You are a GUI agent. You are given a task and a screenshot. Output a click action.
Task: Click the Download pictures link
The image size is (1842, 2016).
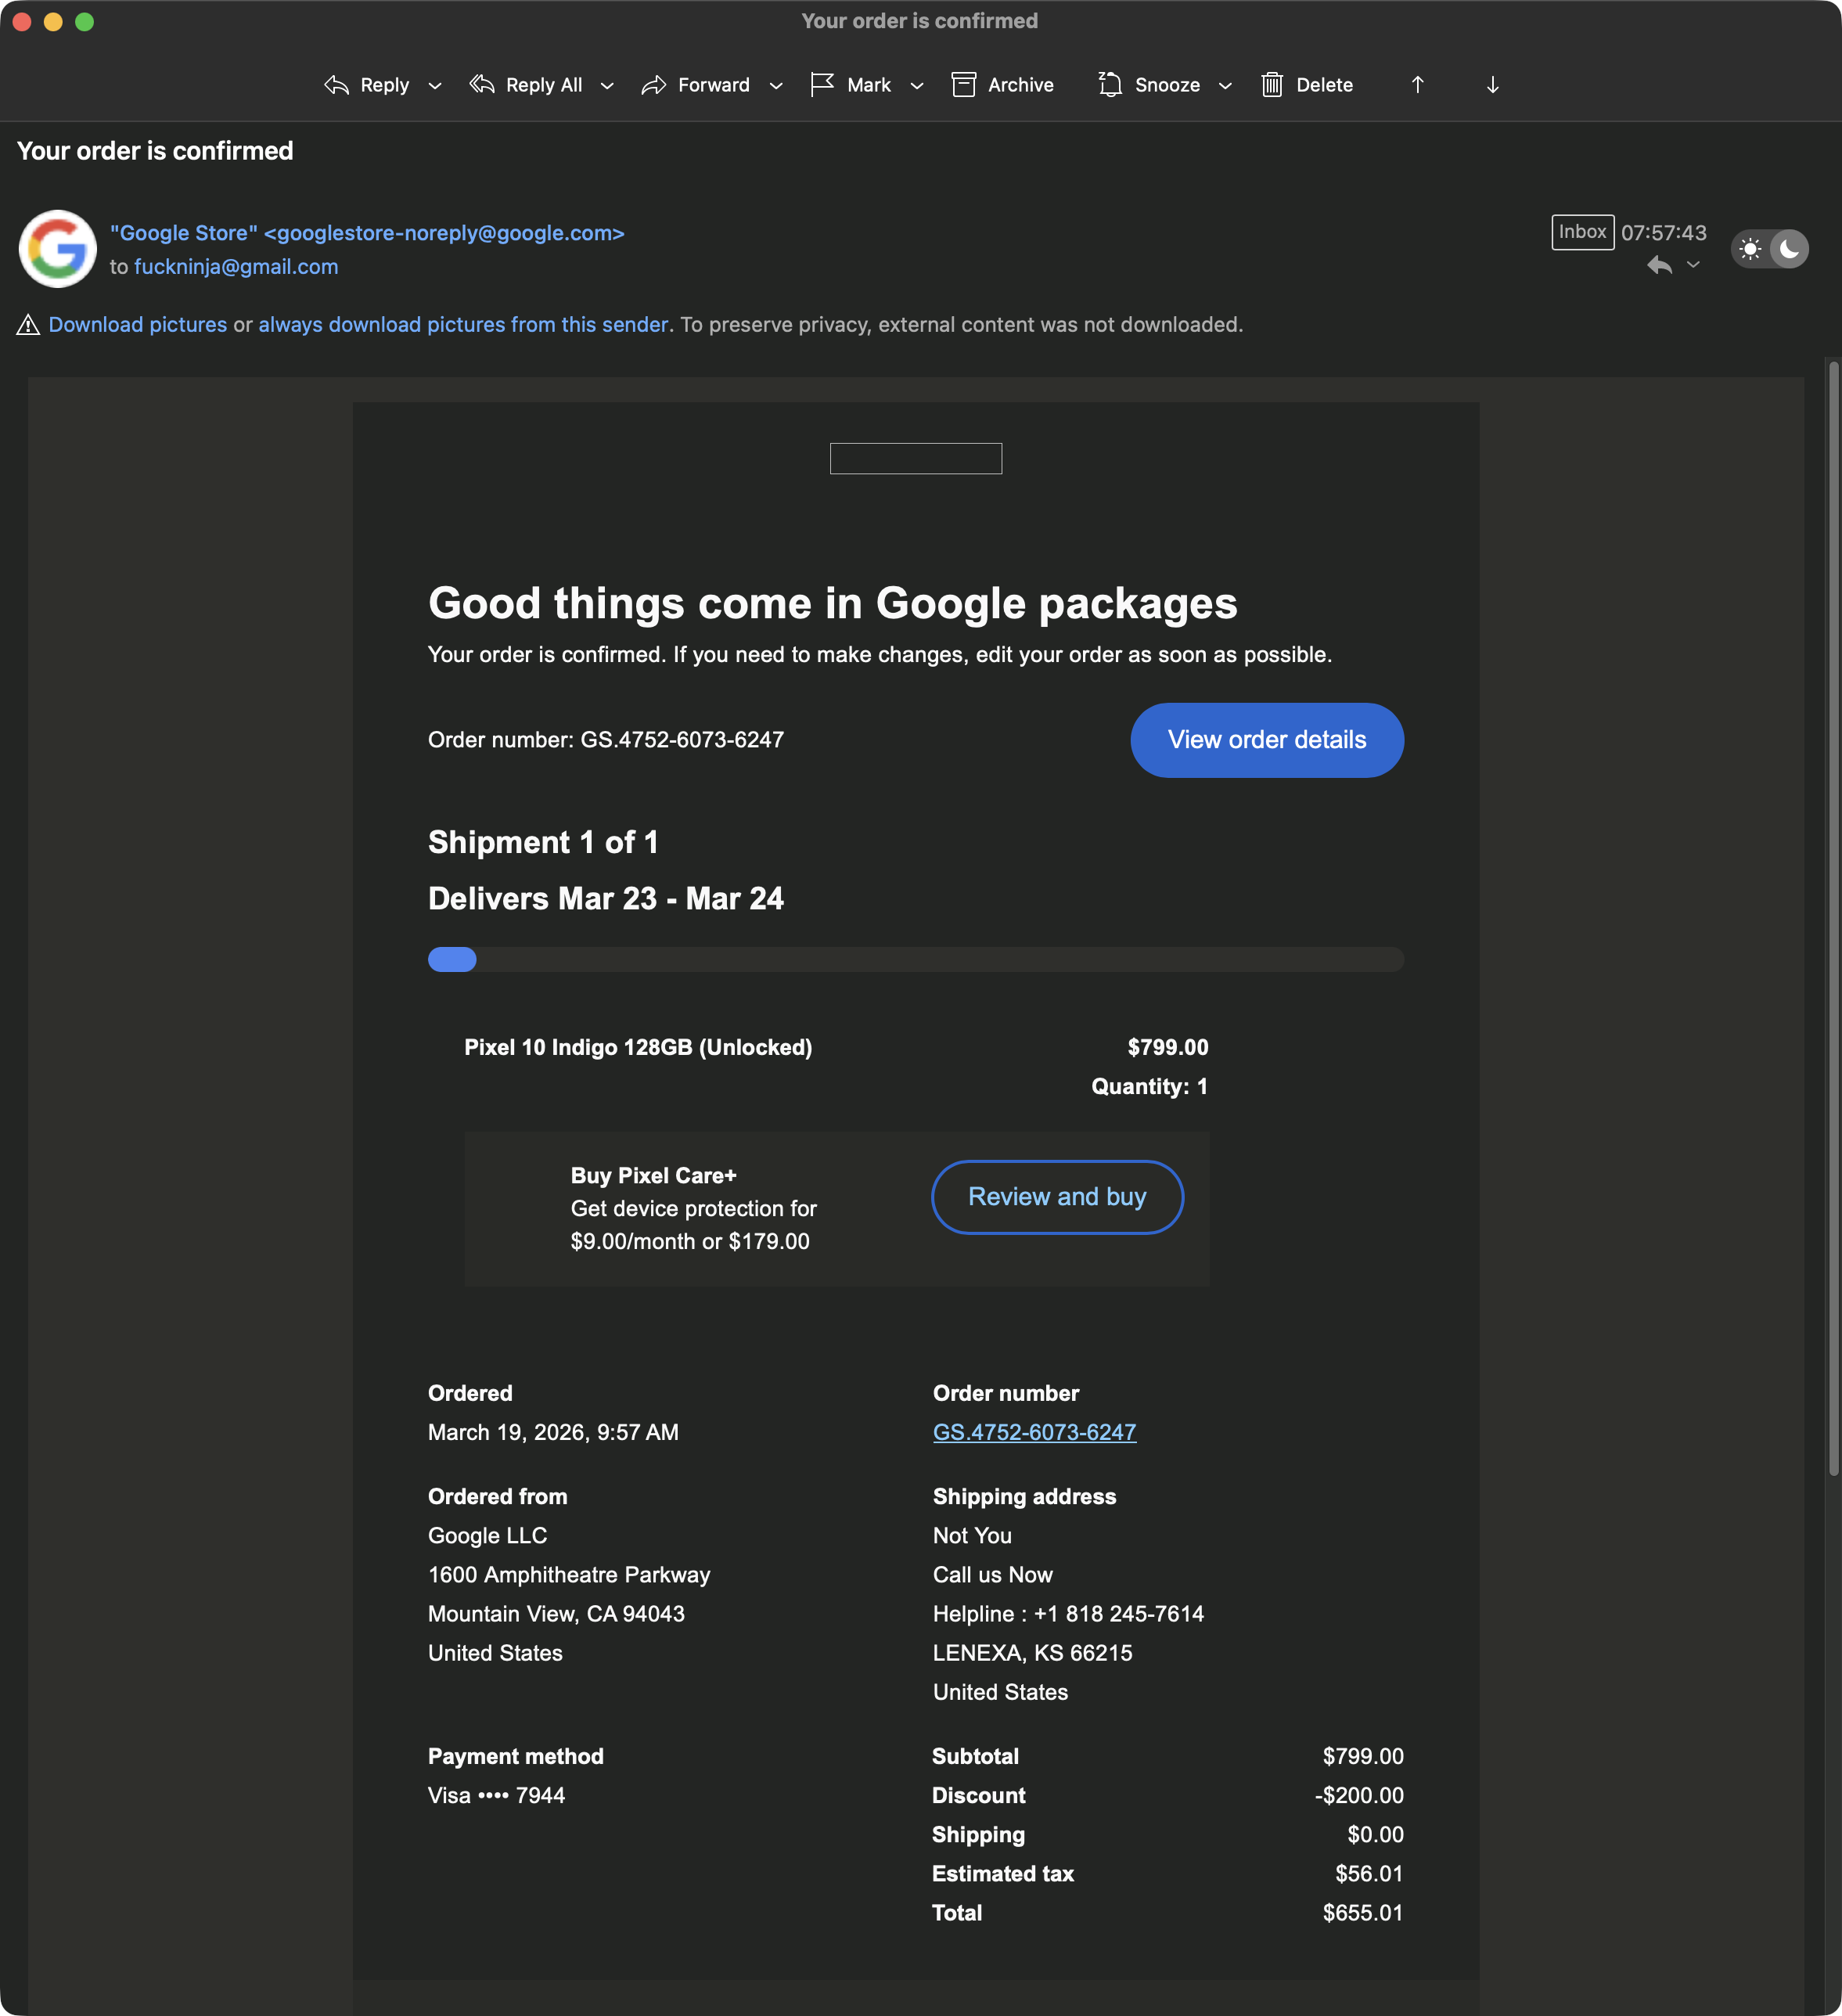click(138, 325)
